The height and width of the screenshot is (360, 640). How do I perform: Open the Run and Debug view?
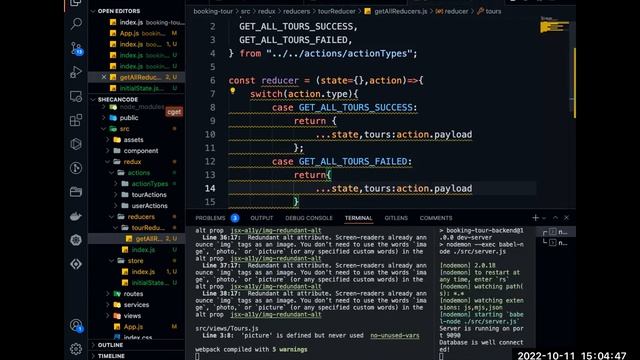(76, 72)
